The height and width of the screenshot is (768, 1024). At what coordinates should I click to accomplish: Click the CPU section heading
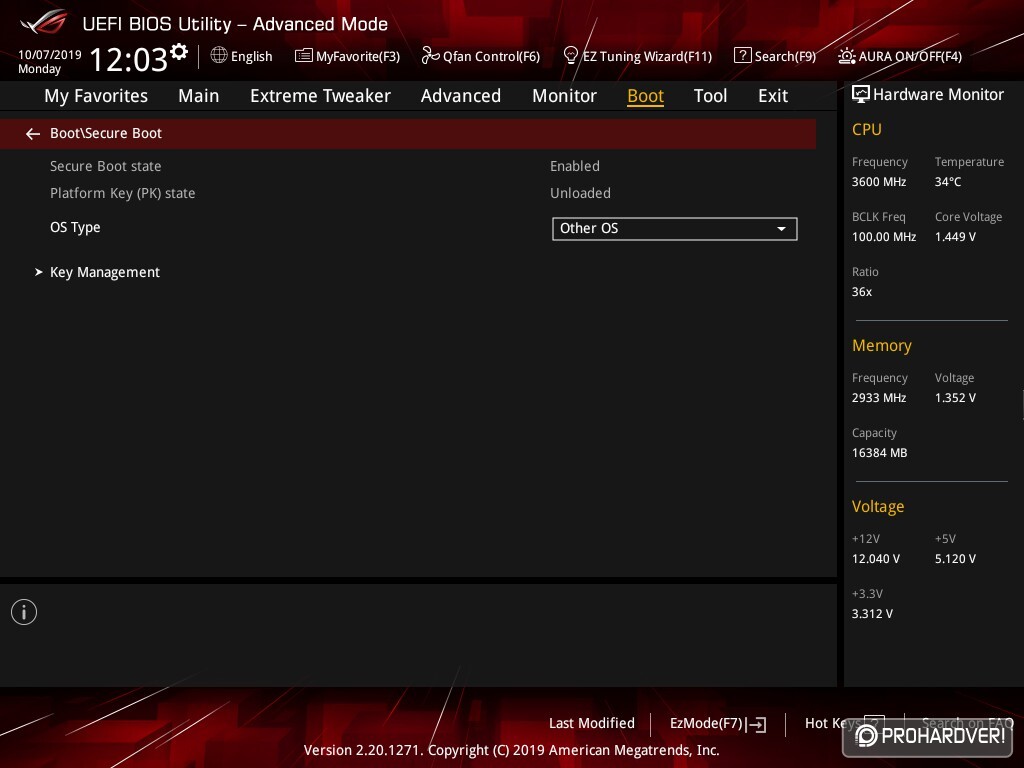[867, 129]
